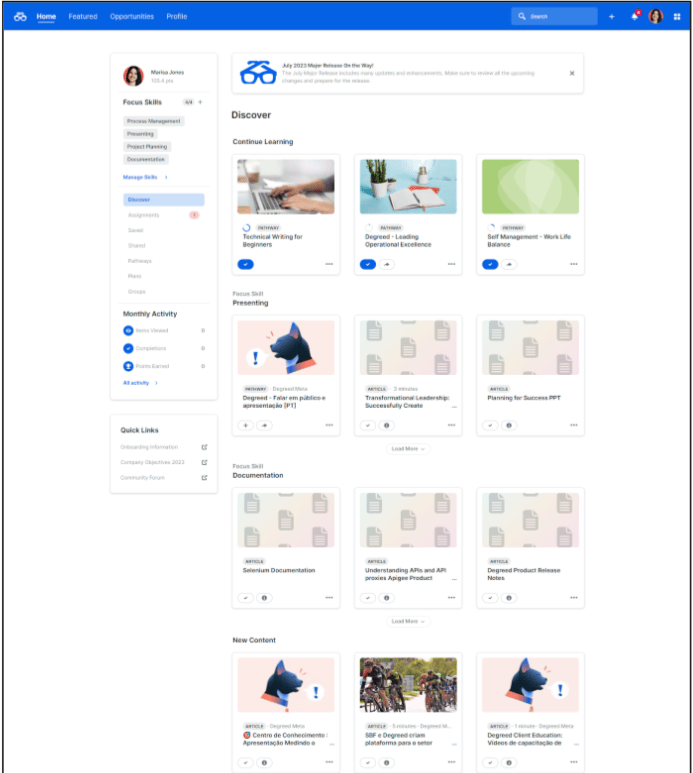Open the apps grid icon

point(677,17)
